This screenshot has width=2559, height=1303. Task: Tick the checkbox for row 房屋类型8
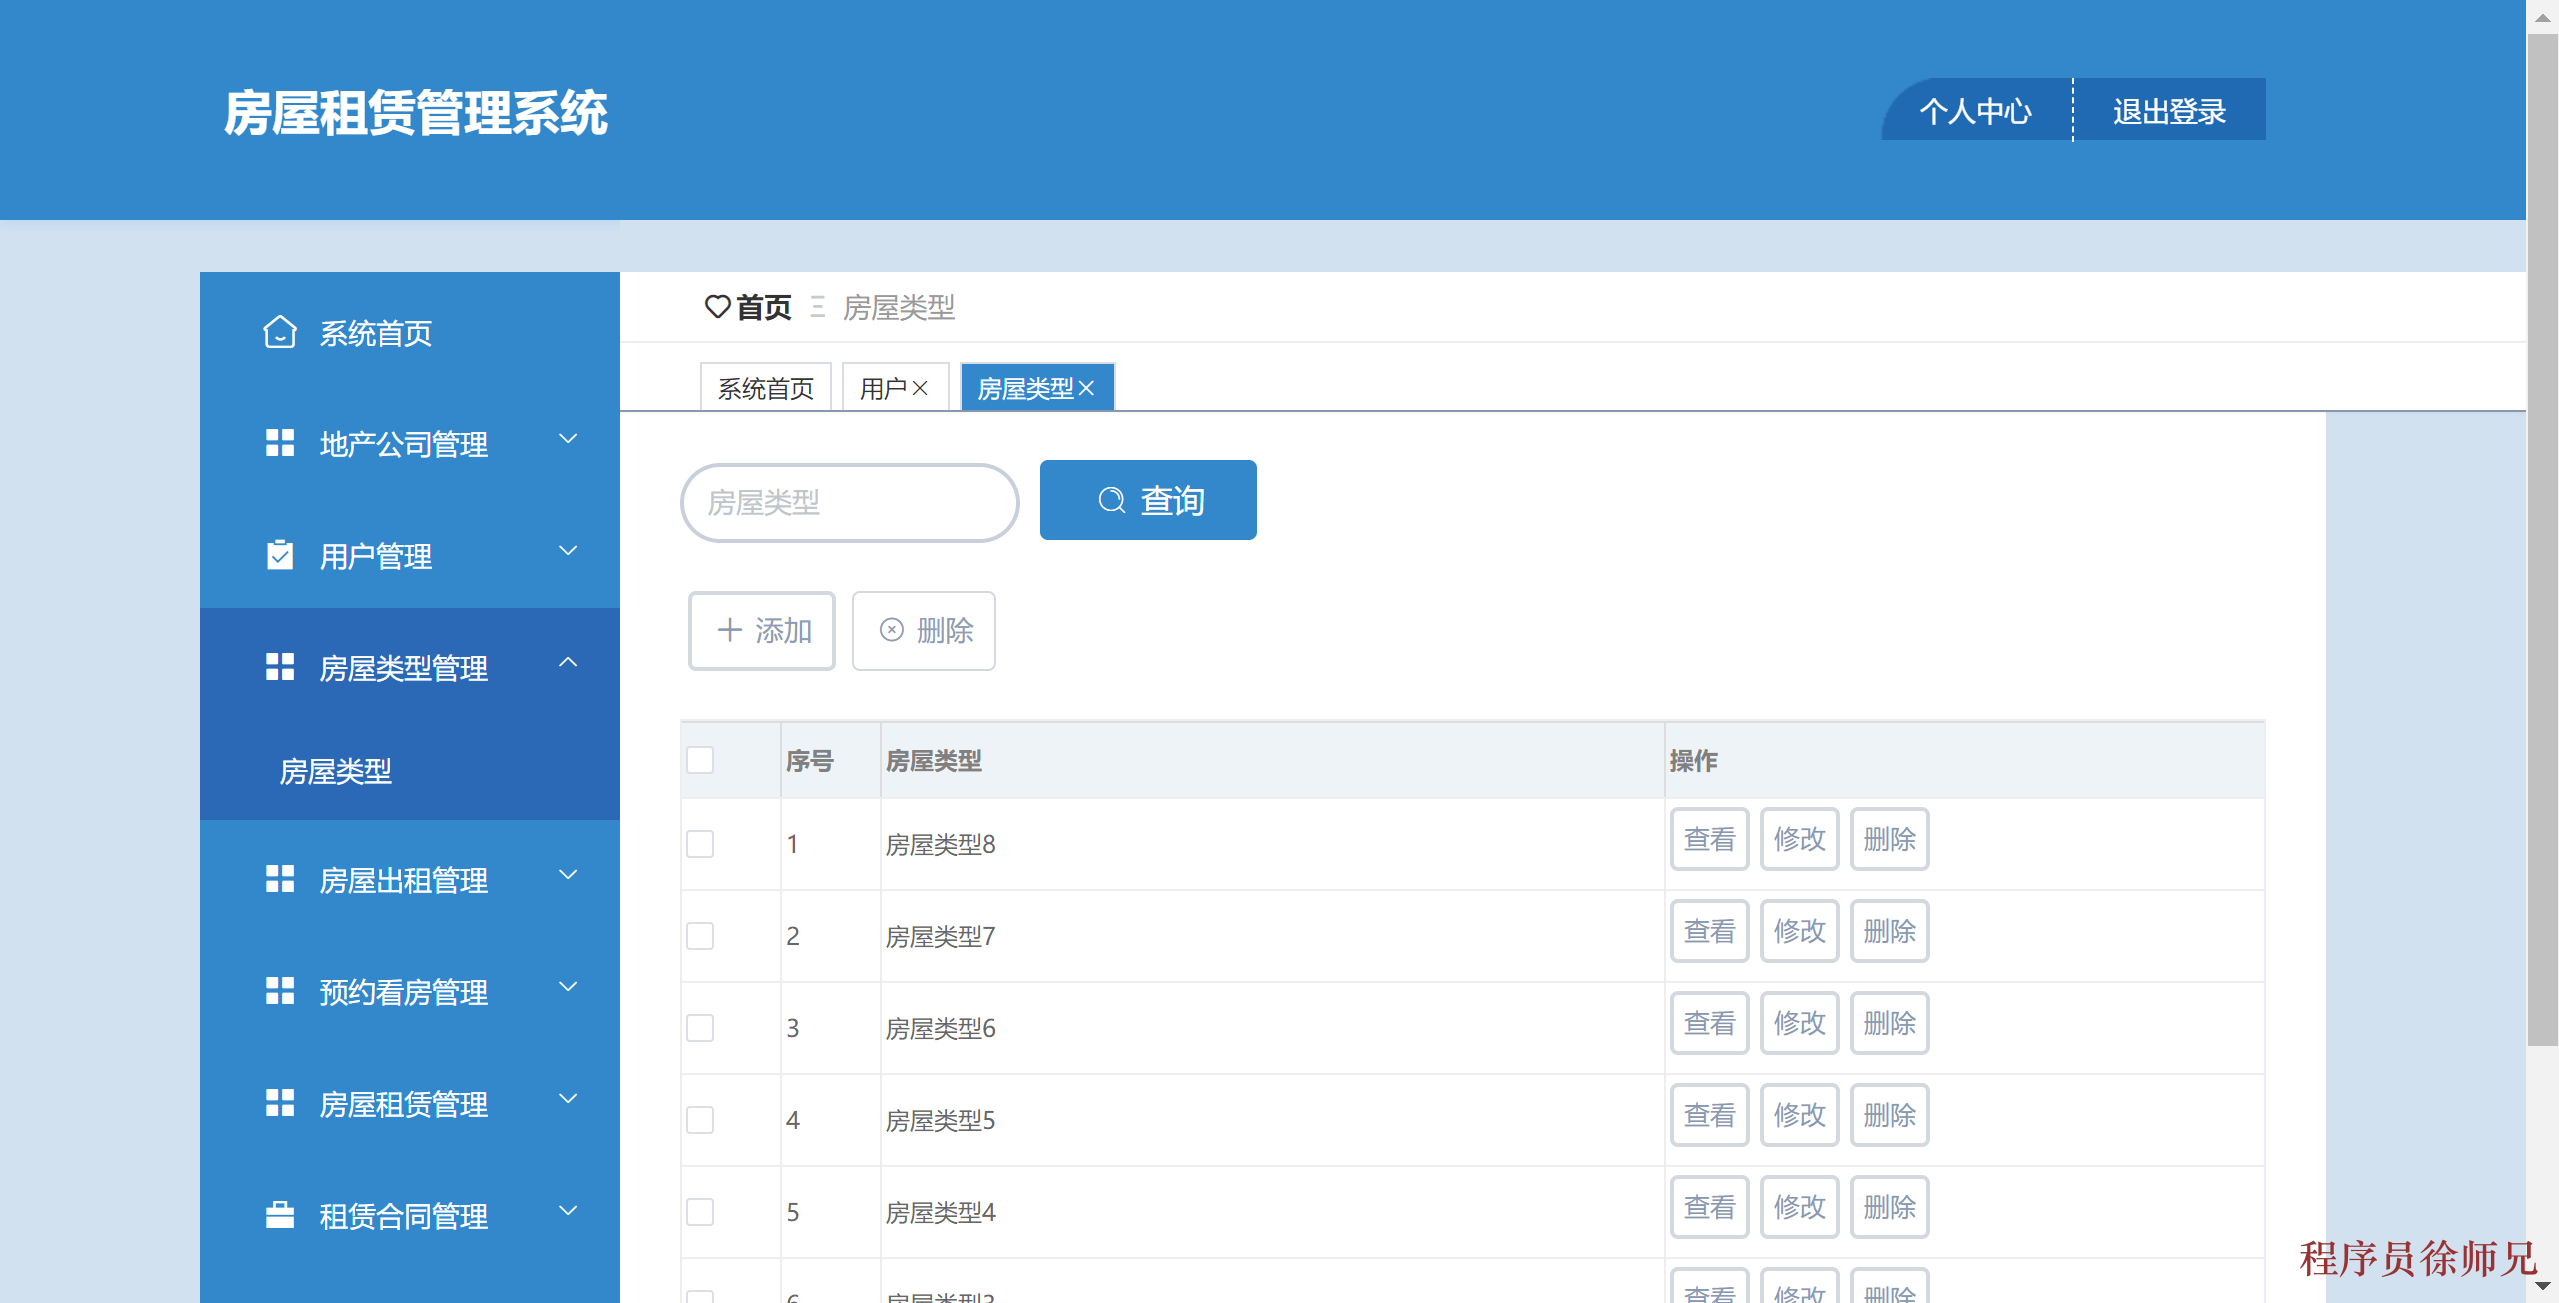700,844
